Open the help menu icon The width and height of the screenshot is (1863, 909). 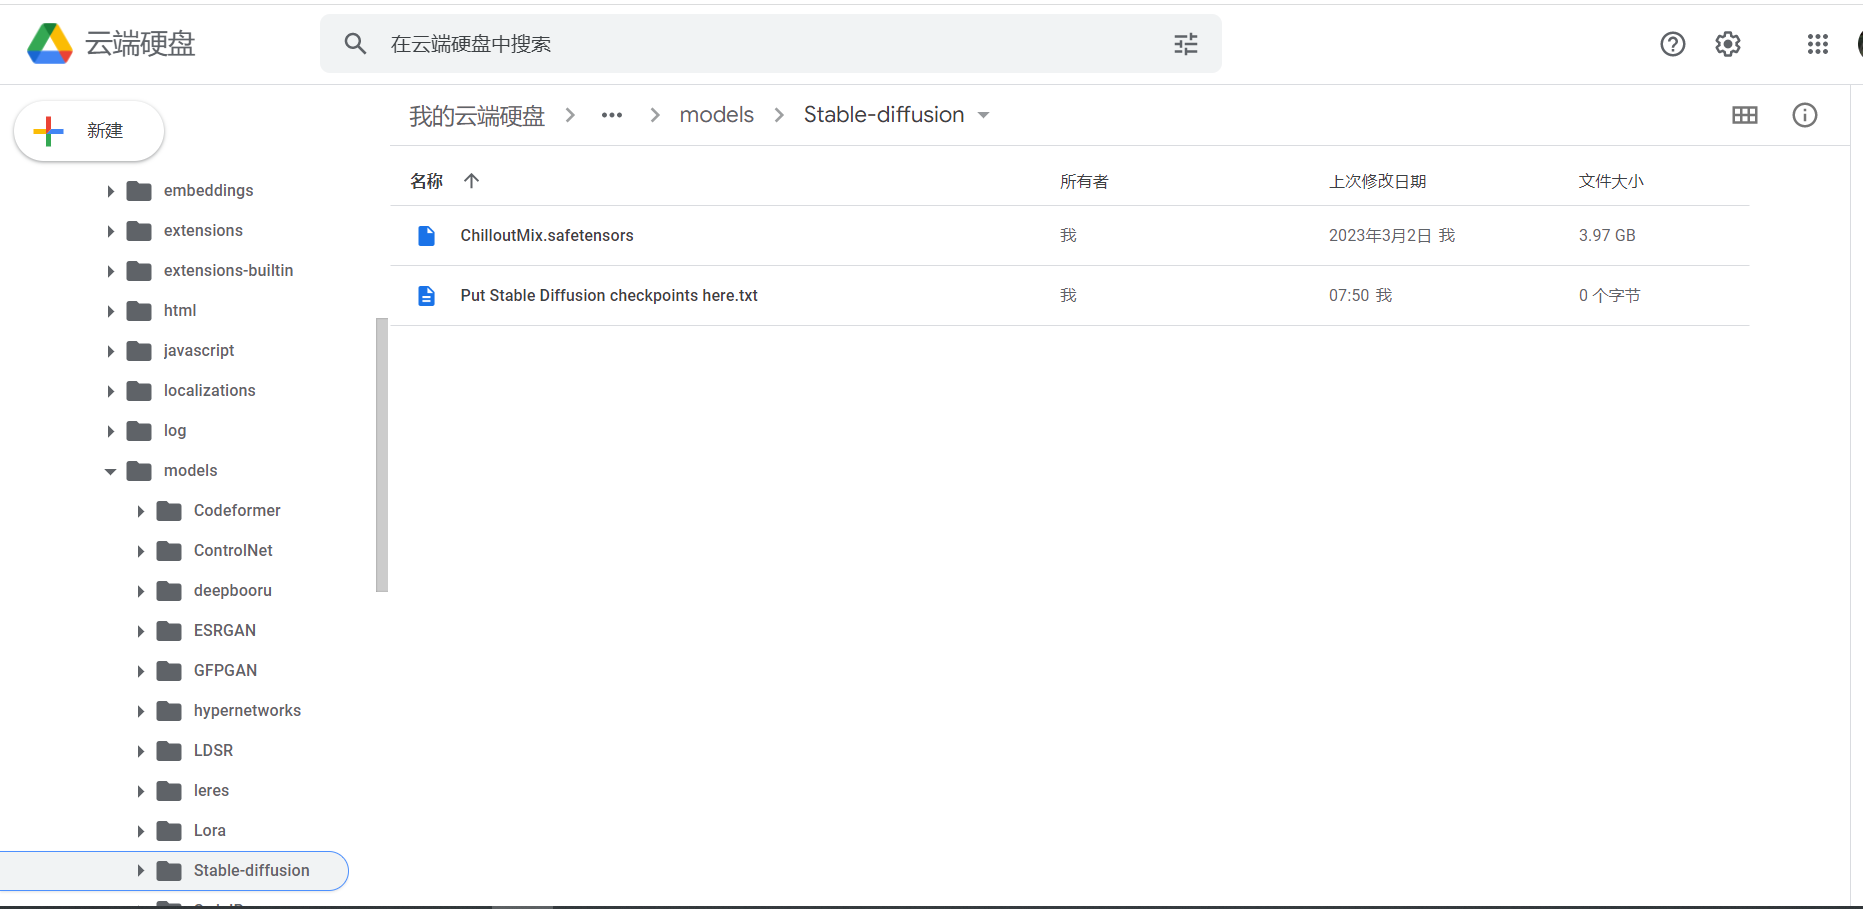tap(1672, 44)
